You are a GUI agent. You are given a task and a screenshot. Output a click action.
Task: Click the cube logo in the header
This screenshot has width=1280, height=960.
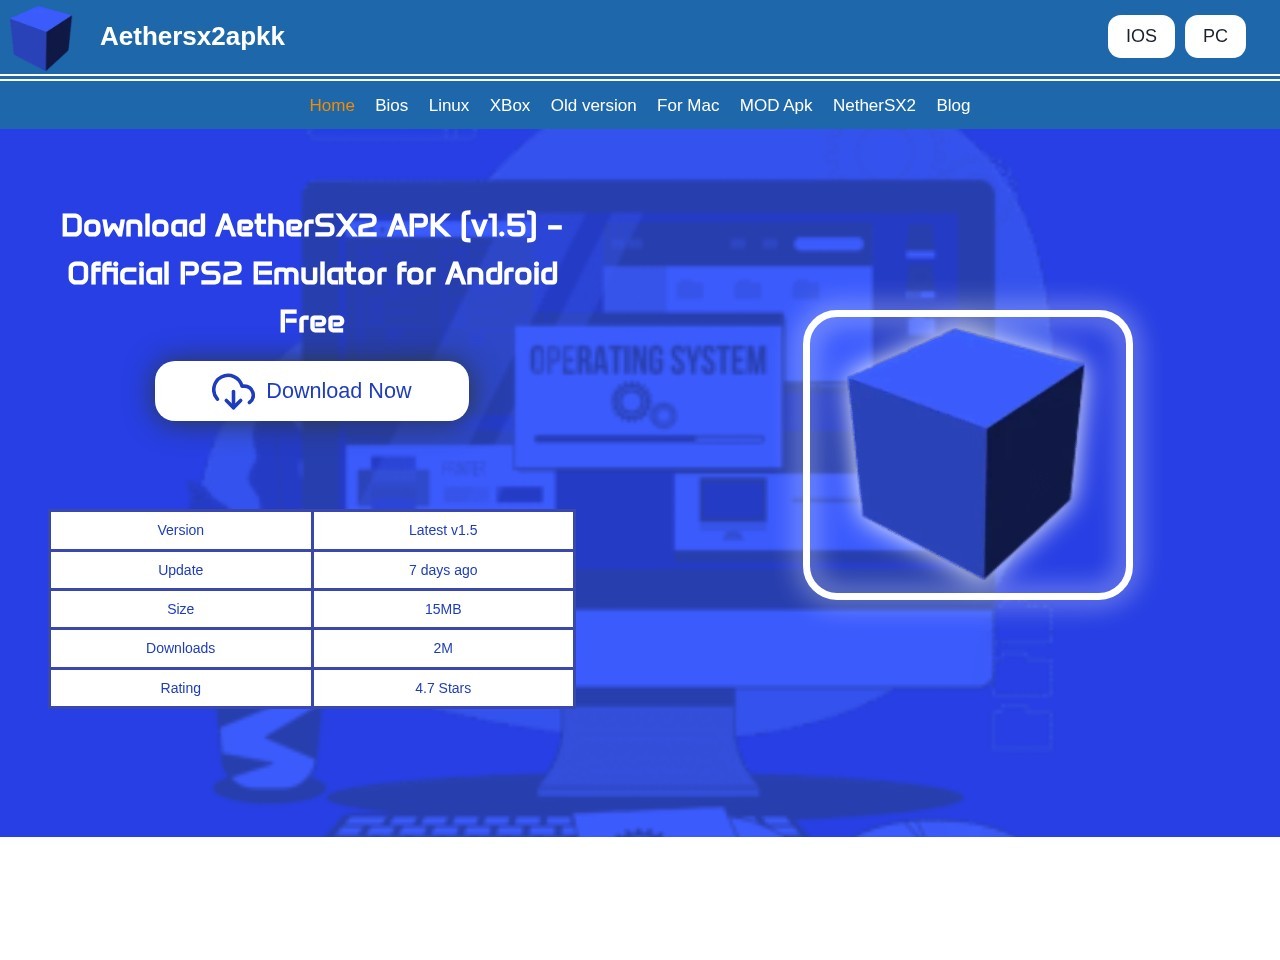(x=41, y=38)
